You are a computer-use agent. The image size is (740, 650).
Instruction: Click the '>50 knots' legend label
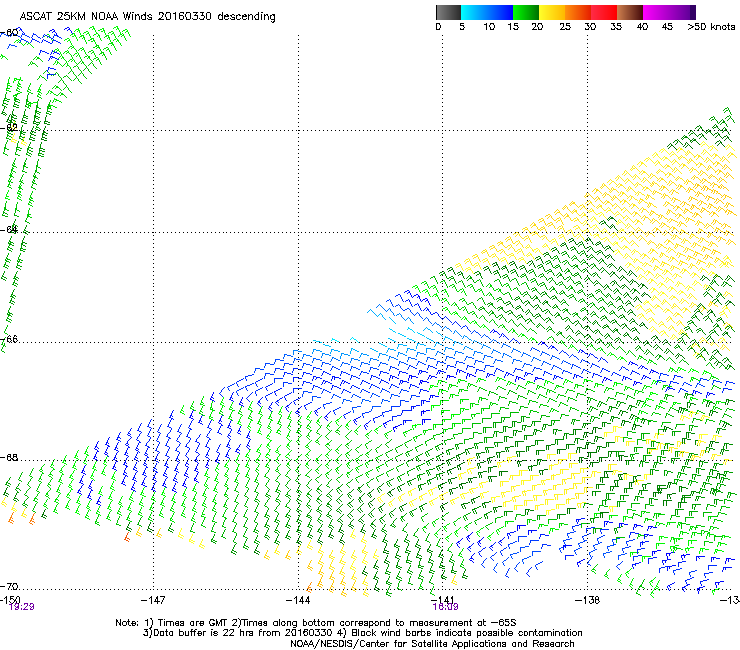tap(711, 27)
